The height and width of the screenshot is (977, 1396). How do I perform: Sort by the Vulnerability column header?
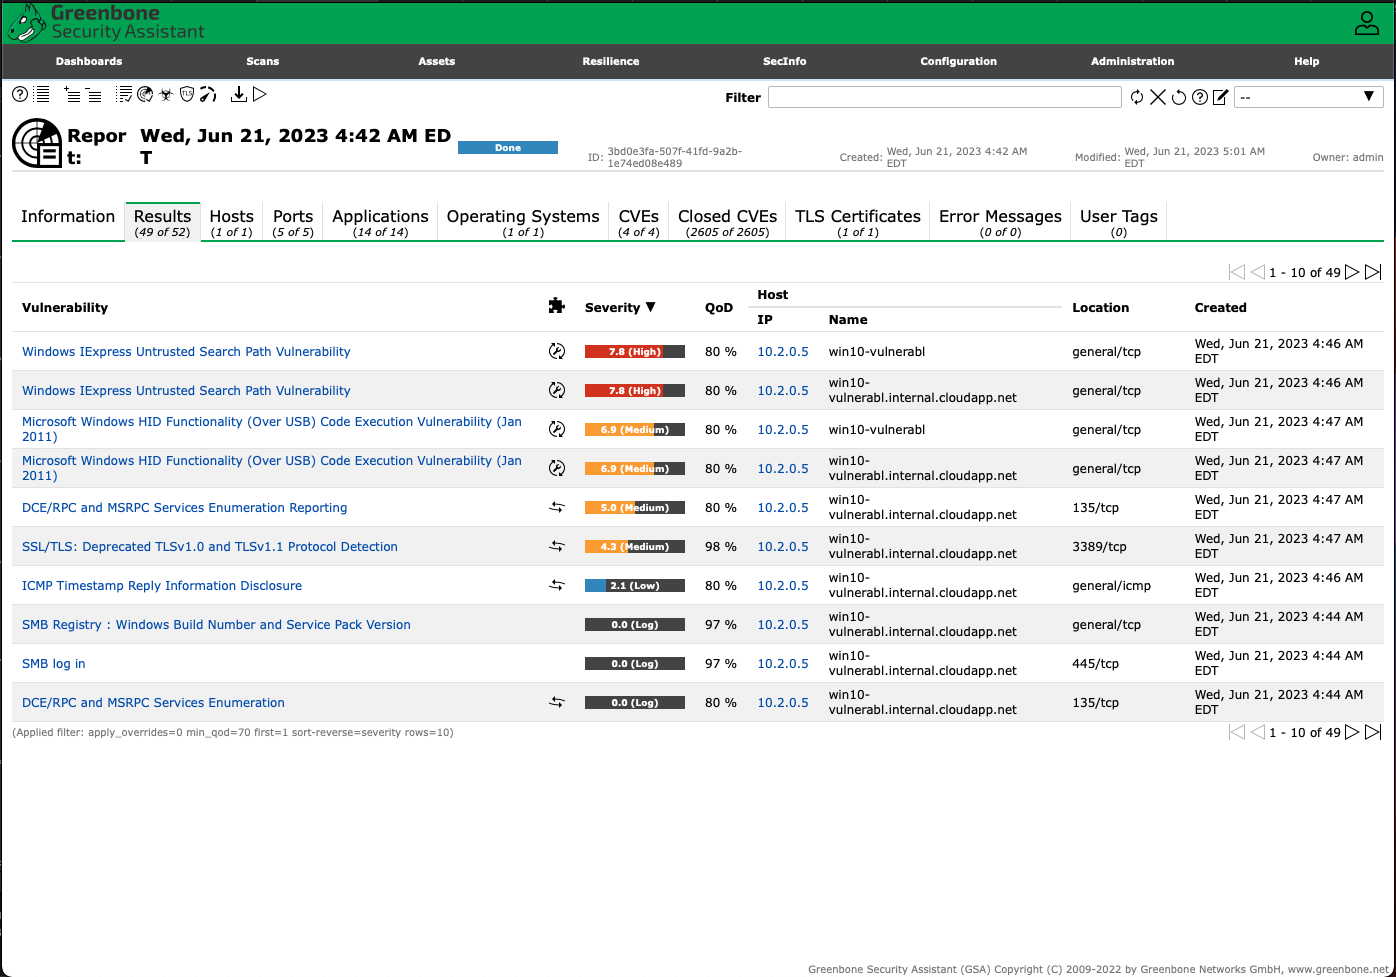coord(65,308)
